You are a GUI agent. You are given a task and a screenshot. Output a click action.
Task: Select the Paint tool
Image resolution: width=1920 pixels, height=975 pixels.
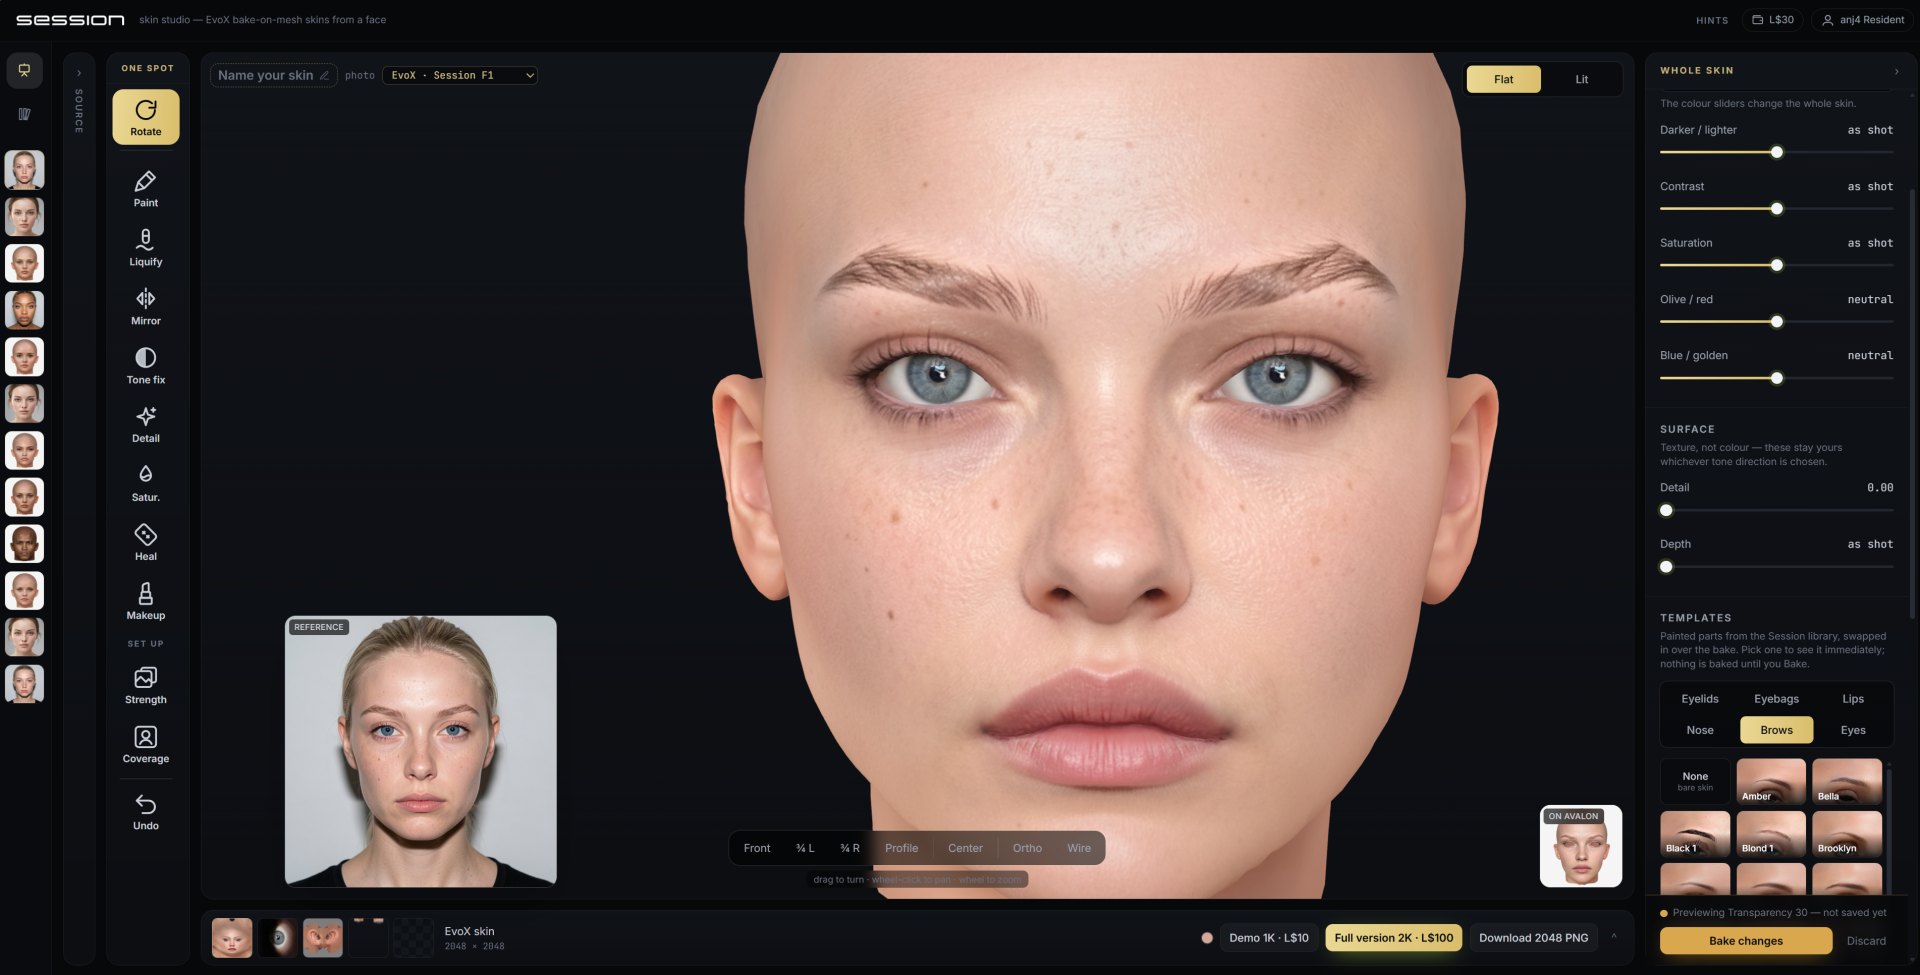(x=146, y=189)
